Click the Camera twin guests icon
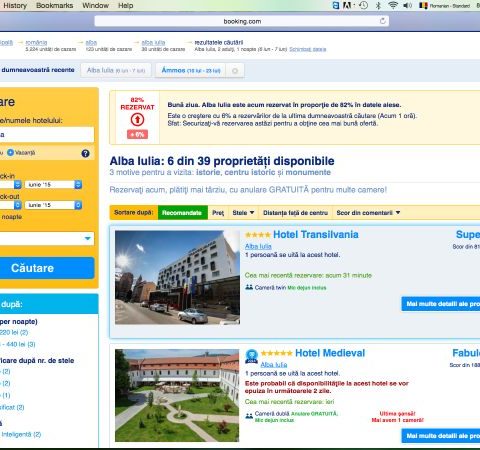 [249, 287]
